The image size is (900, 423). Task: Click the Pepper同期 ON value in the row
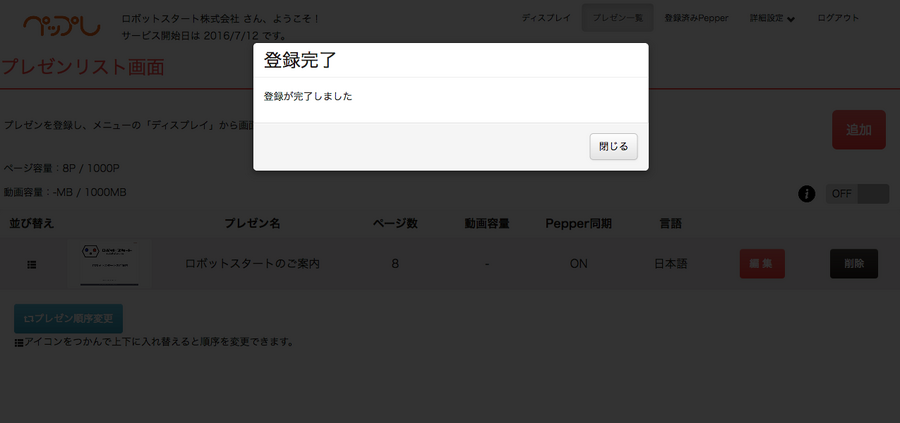tap(578, 264)
